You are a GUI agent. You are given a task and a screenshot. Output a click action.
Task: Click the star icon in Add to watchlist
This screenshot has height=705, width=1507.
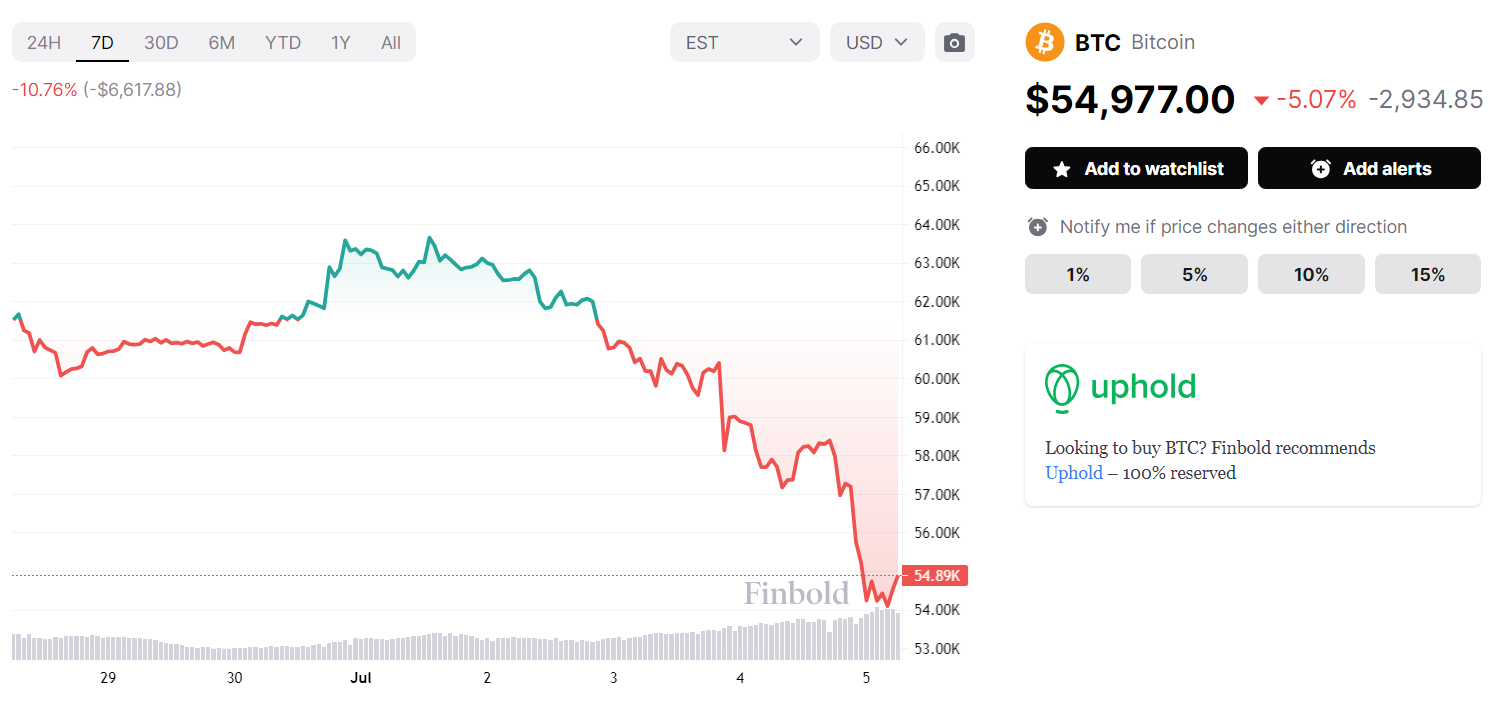[1062, 169]
